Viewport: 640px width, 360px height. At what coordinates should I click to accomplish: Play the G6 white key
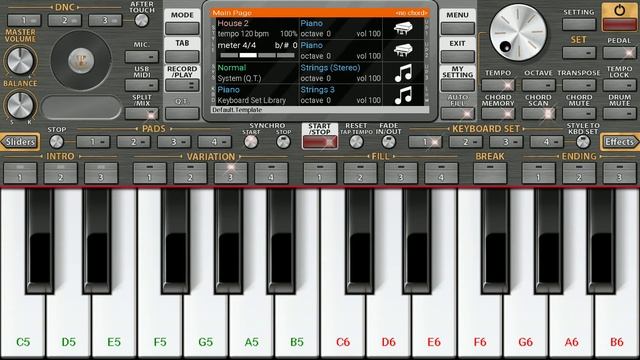(526, 322)
